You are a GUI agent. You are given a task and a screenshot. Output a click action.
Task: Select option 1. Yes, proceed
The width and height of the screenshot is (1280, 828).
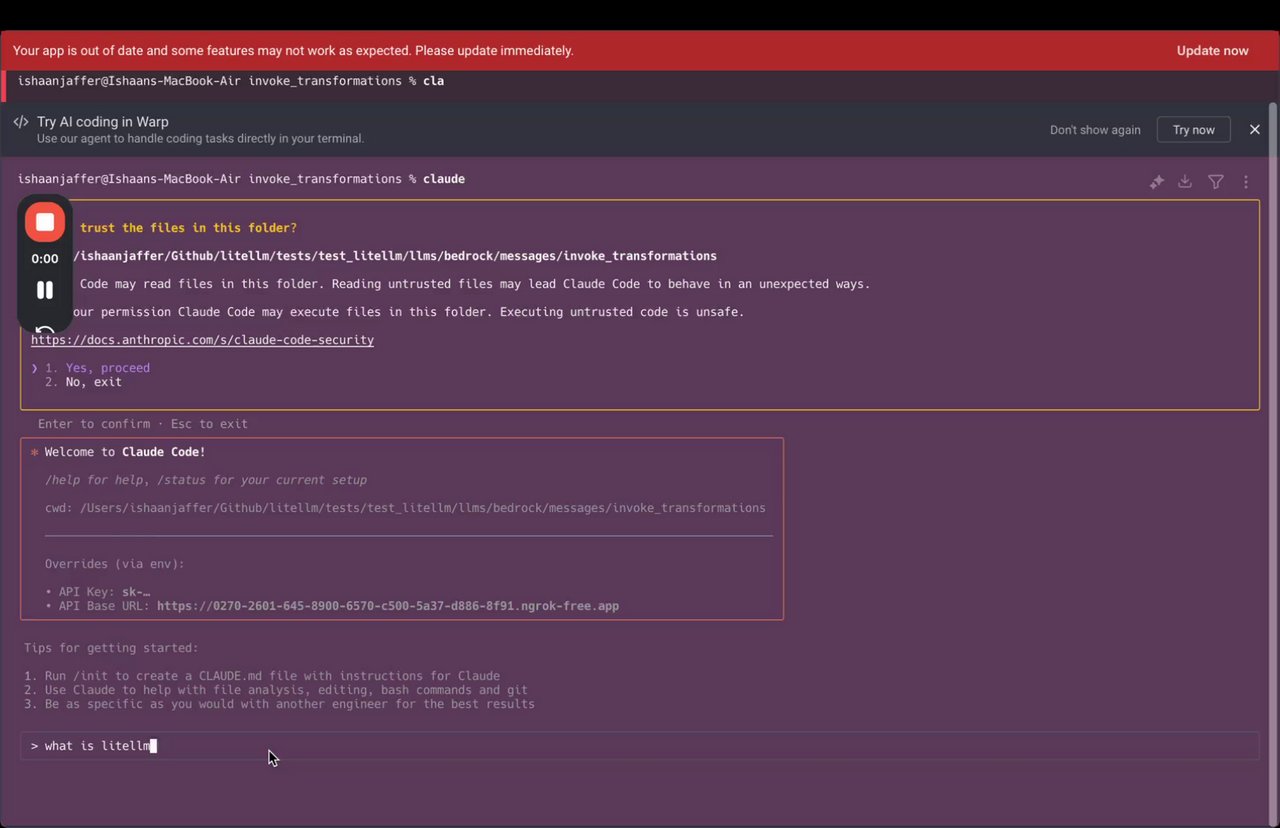(98, 368)
